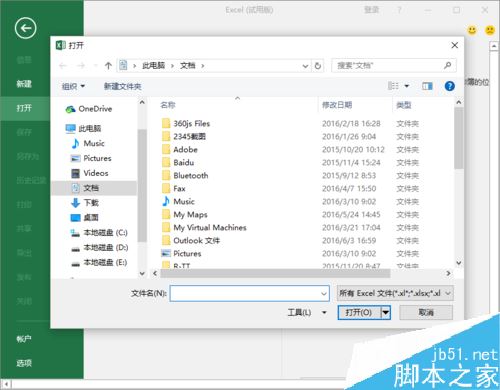Viewport: 500px width, 390px height.
Task: Select the My Maps folder
Action: (185, 215)
